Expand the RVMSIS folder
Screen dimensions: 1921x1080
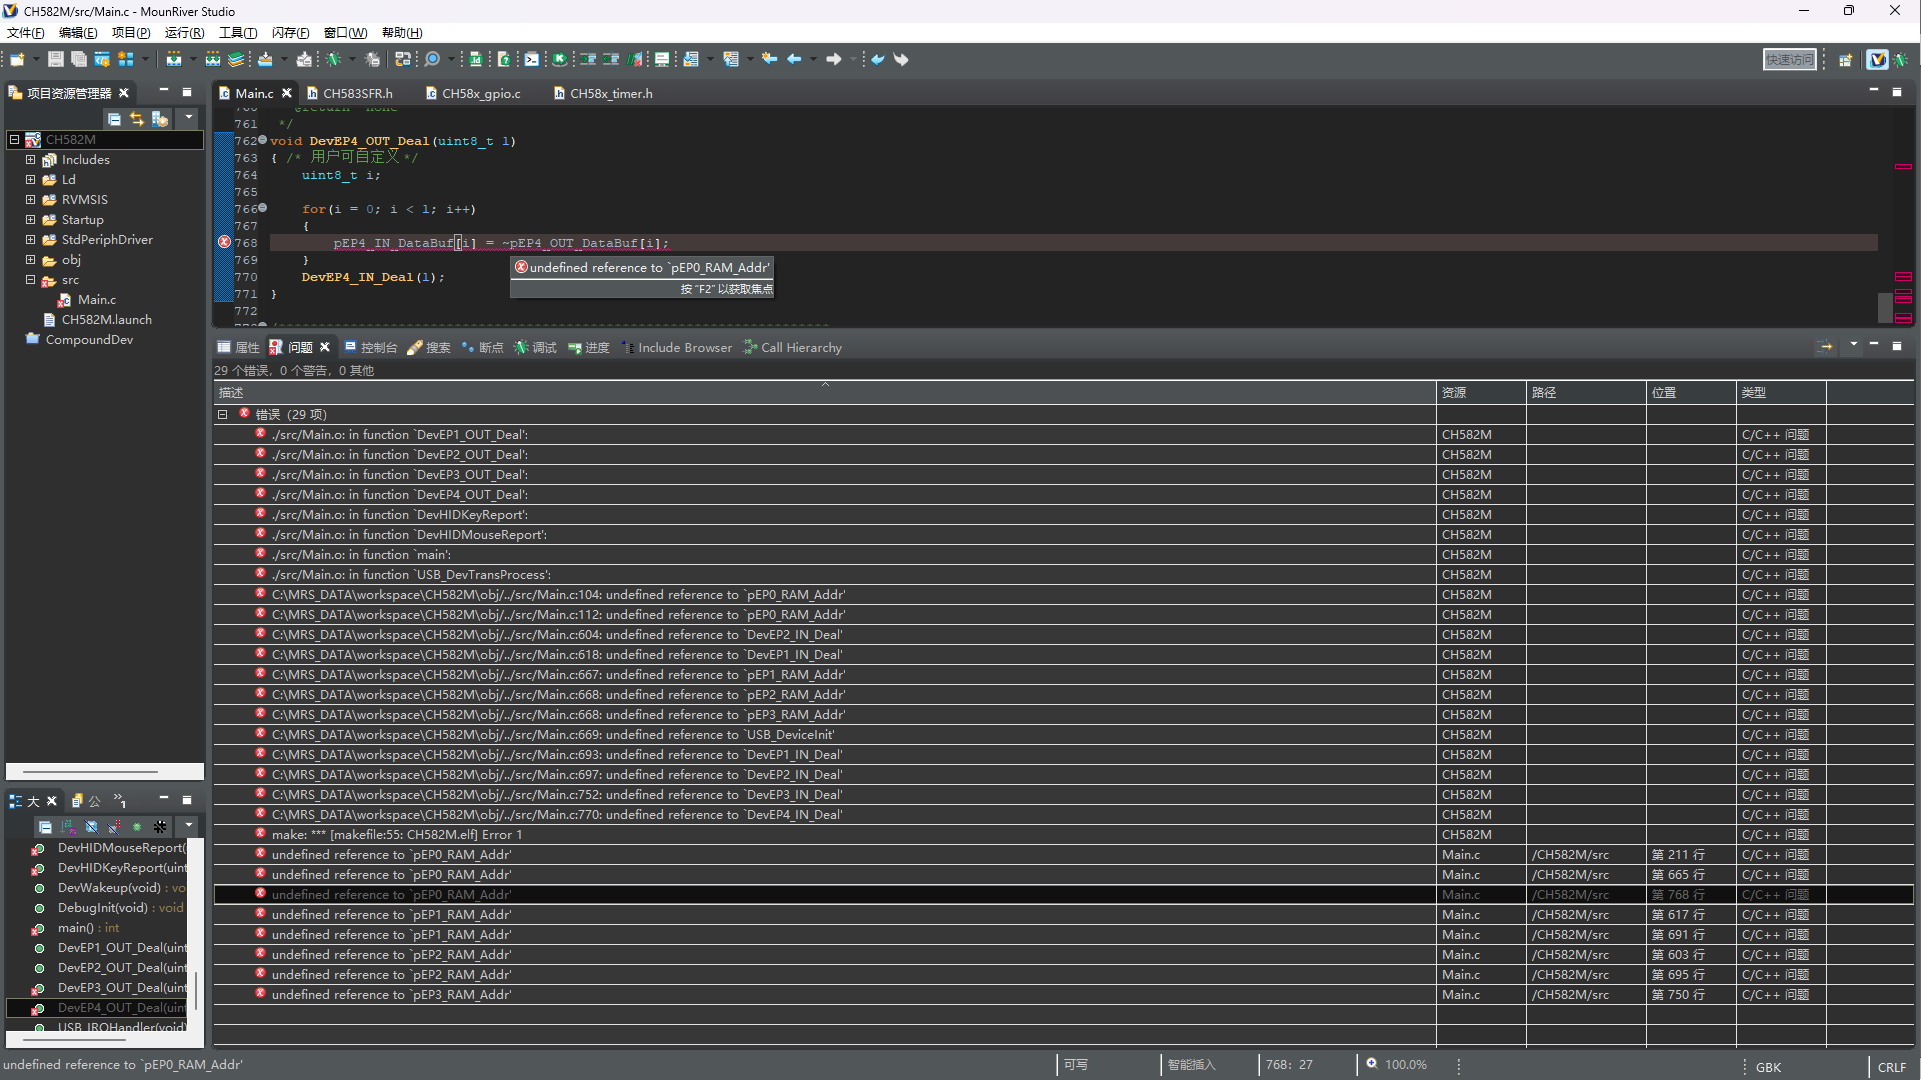click(30, 200)
